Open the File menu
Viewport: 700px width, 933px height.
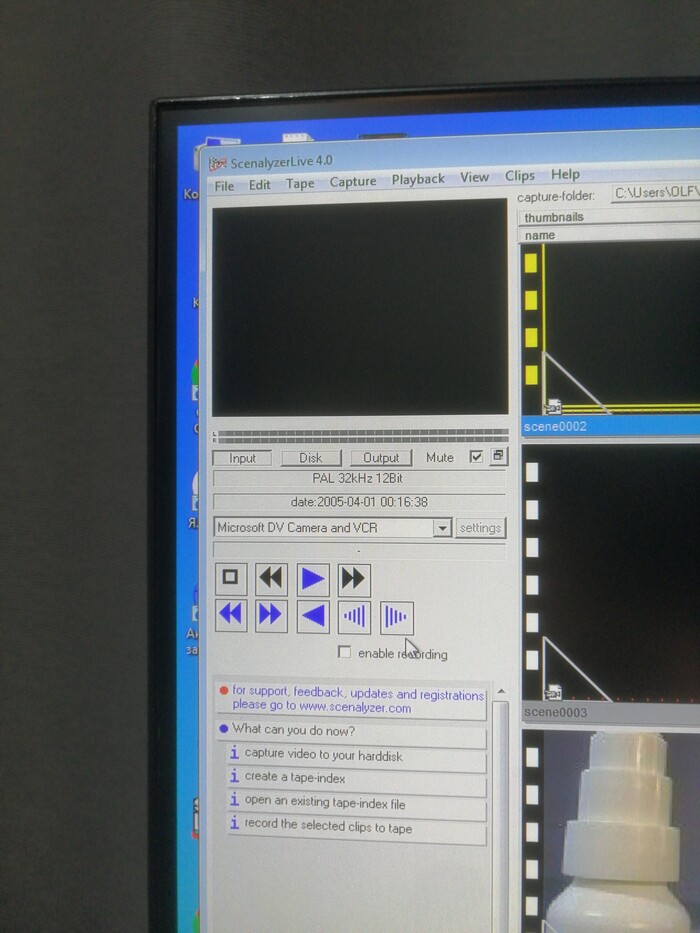tap(224, 186)
